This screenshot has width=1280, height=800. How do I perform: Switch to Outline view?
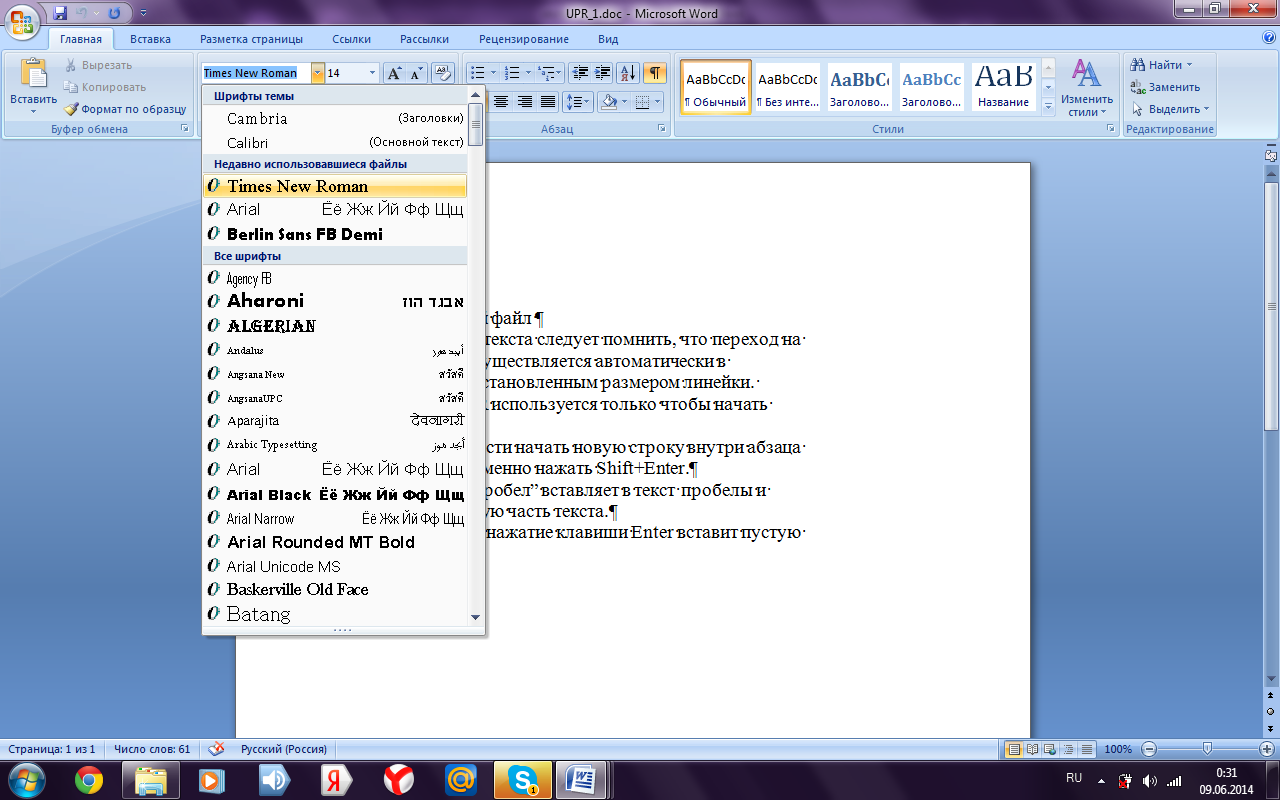tap(1068, 749)
